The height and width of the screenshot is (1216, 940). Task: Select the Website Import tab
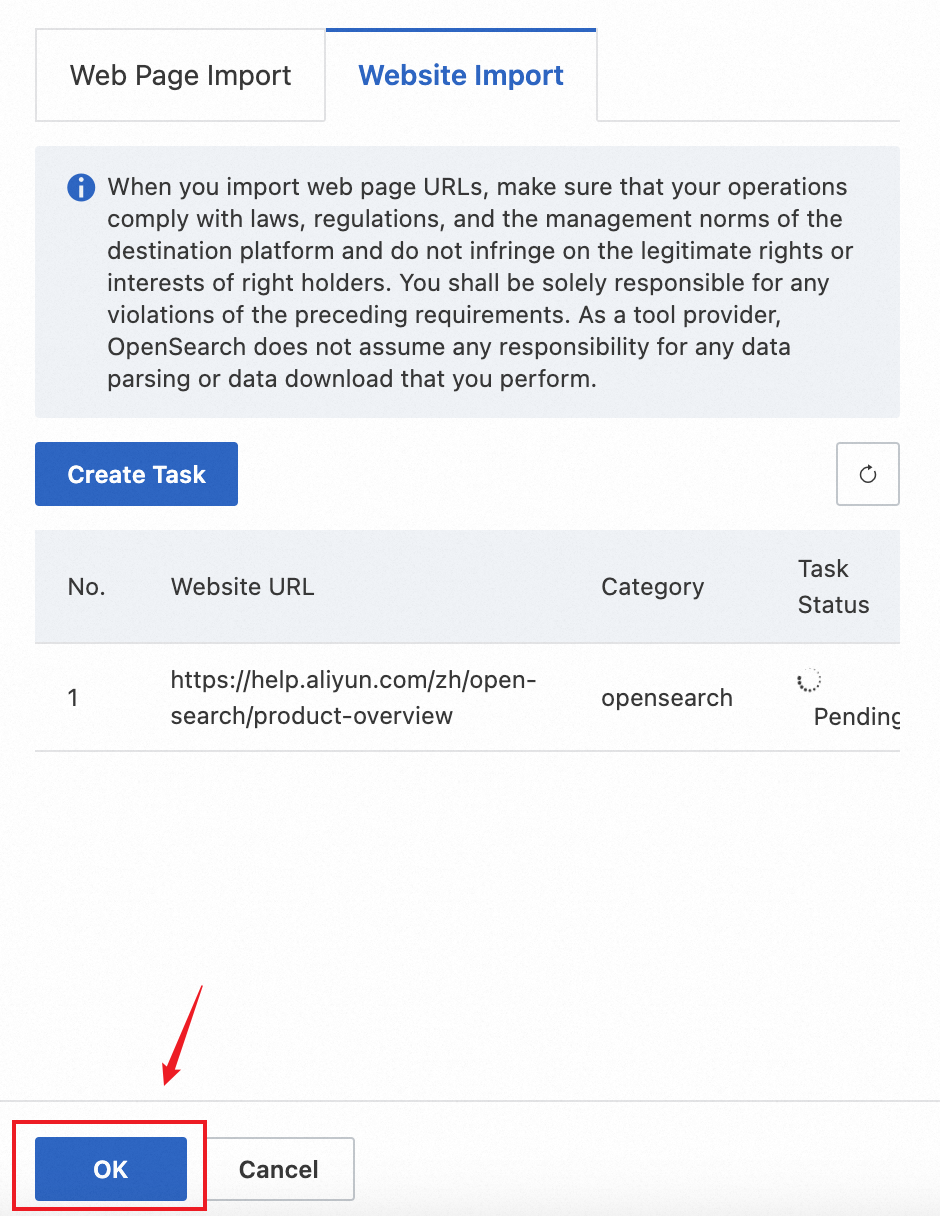pos(461,76)
